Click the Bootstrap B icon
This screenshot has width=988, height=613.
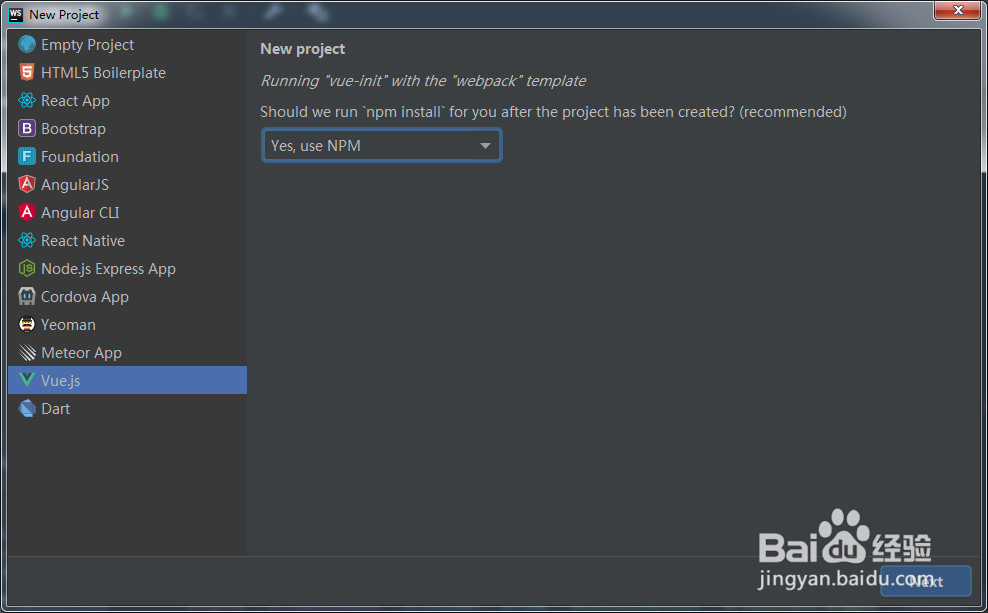[x=27, y=129]
